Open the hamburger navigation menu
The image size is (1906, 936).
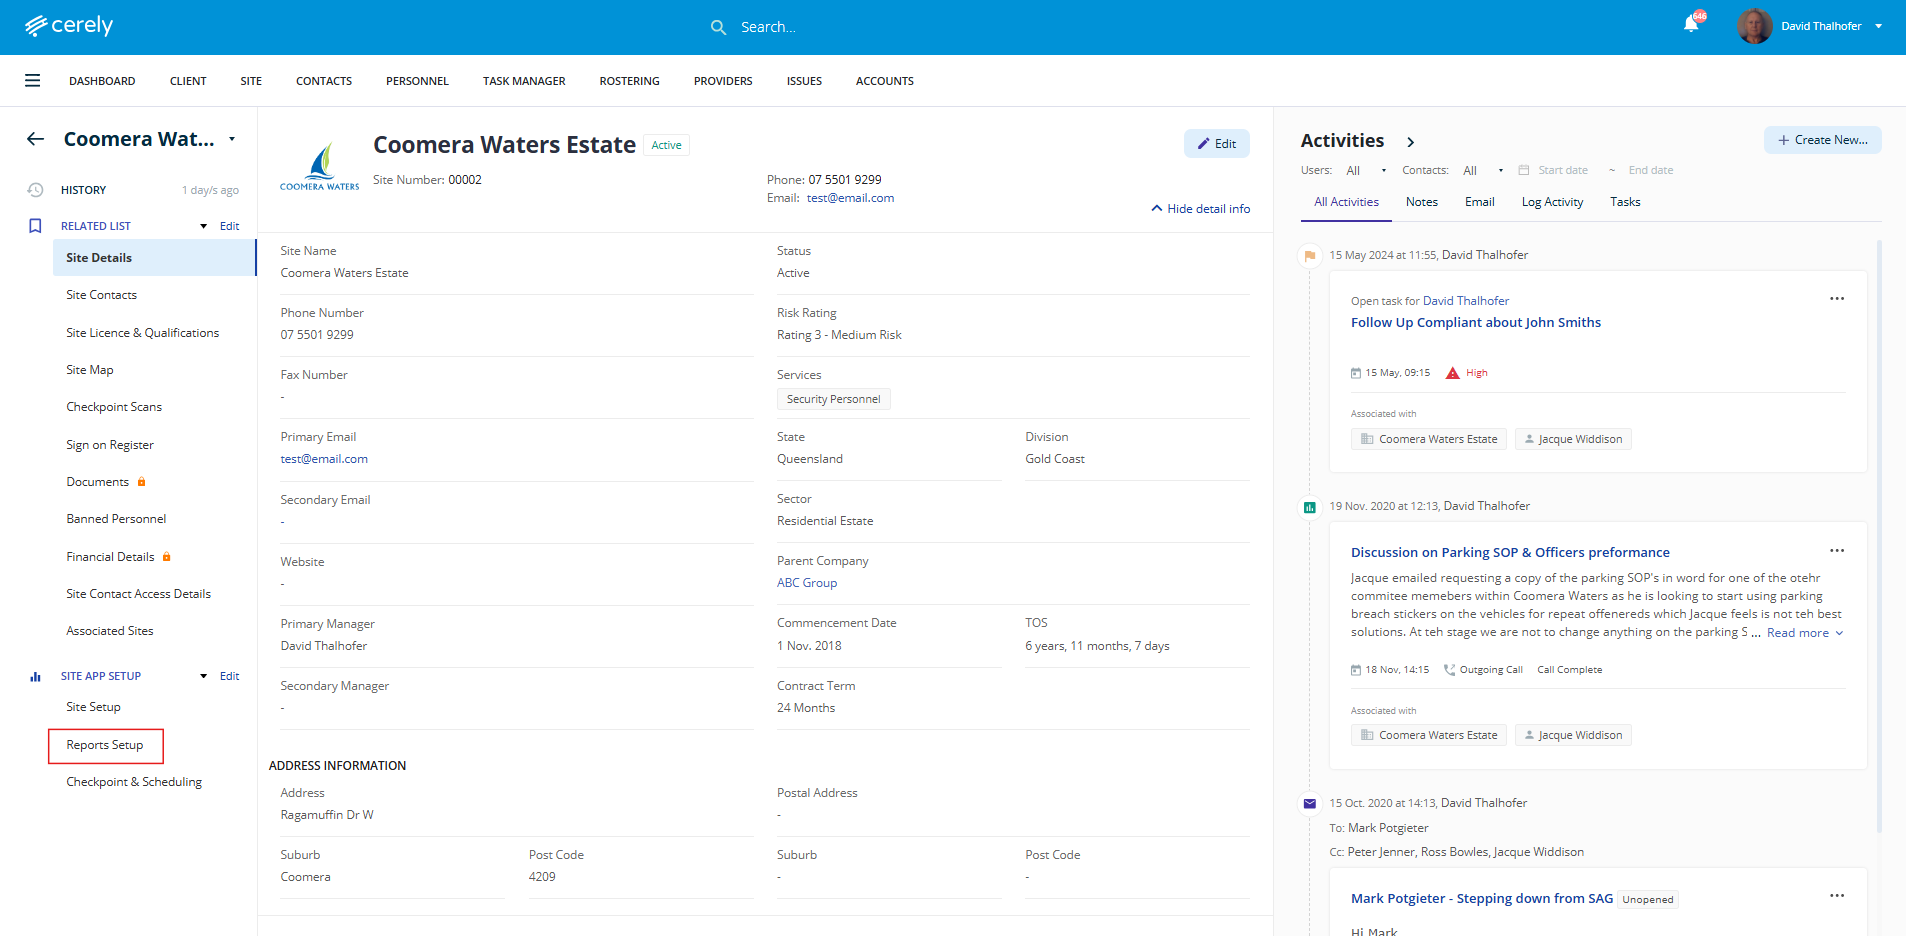click(x=33, y=81)
